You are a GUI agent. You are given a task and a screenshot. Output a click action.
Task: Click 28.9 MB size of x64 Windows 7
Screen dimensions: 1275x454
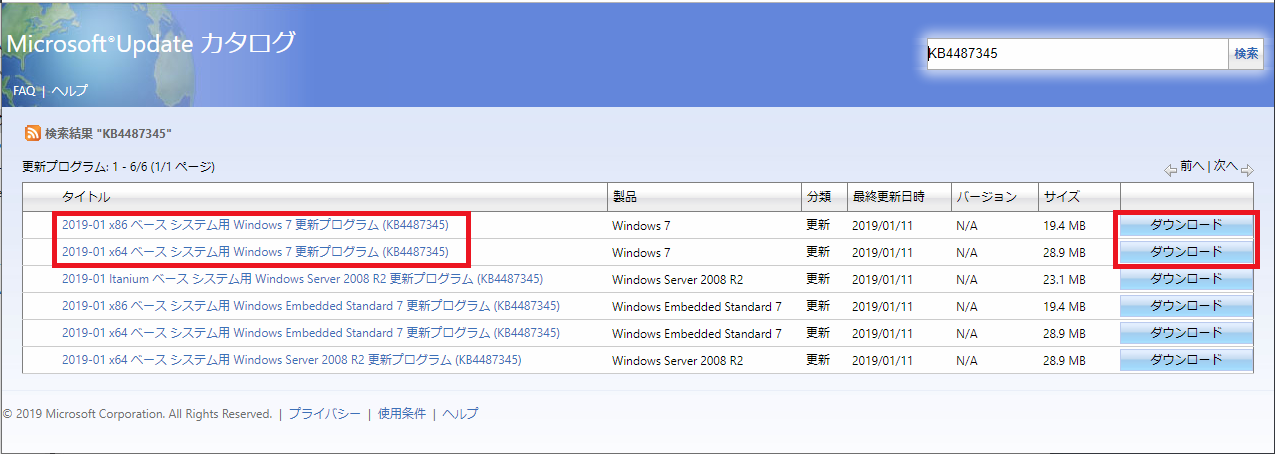point(1065,253)
